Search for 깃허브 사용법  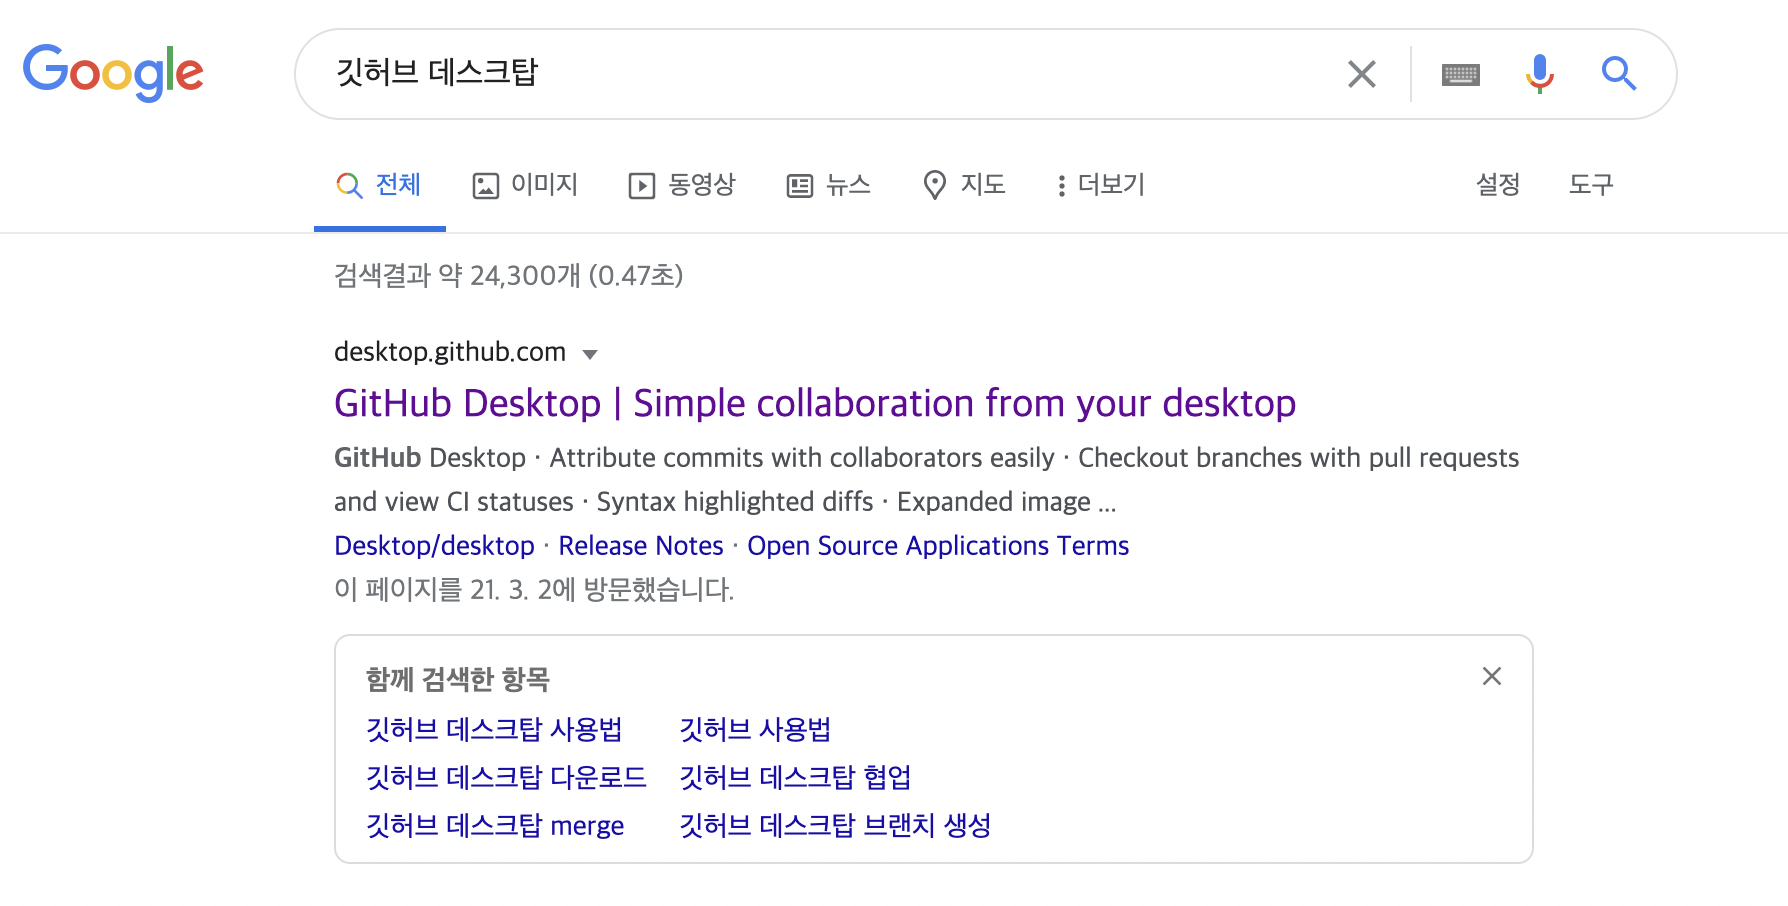click(x=755, y=730)
